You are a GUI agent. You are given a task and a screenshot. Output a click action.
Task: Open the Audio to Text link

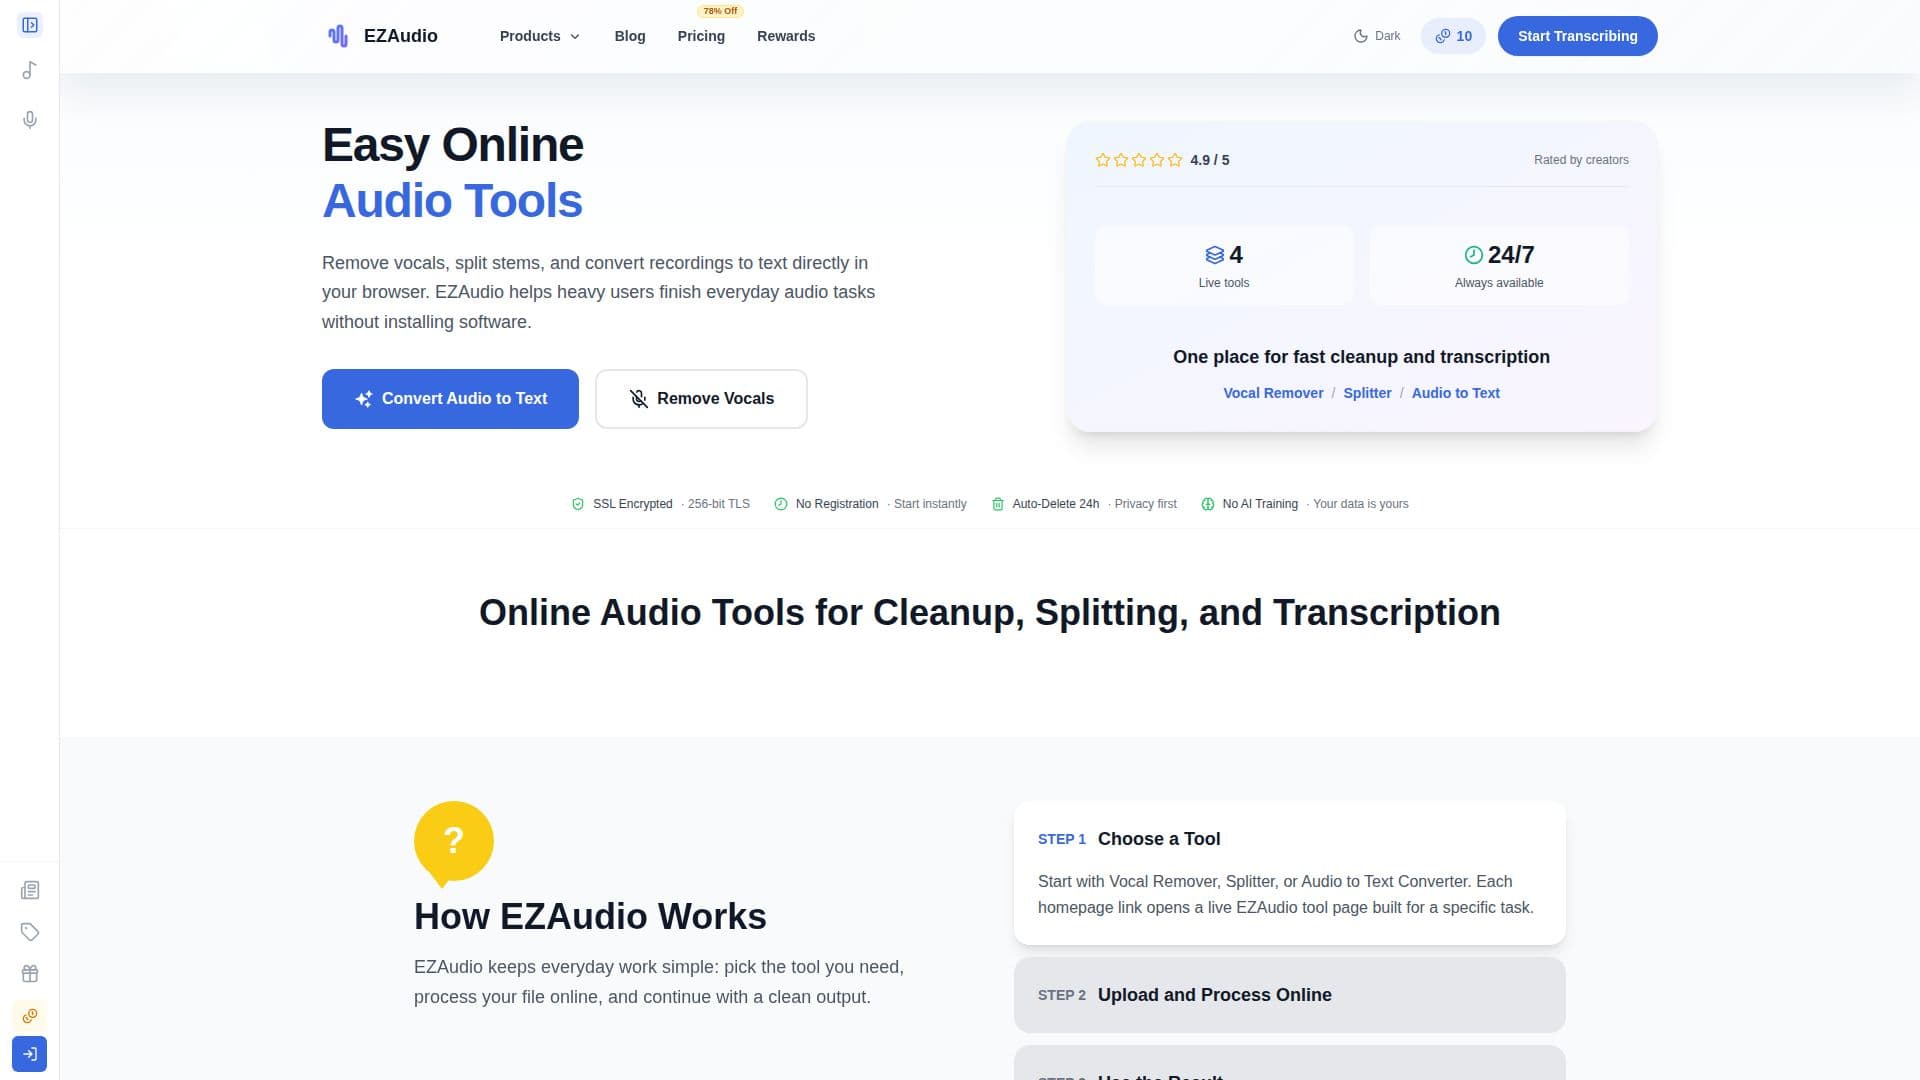pyautogui.click(x=1455, y=393)
